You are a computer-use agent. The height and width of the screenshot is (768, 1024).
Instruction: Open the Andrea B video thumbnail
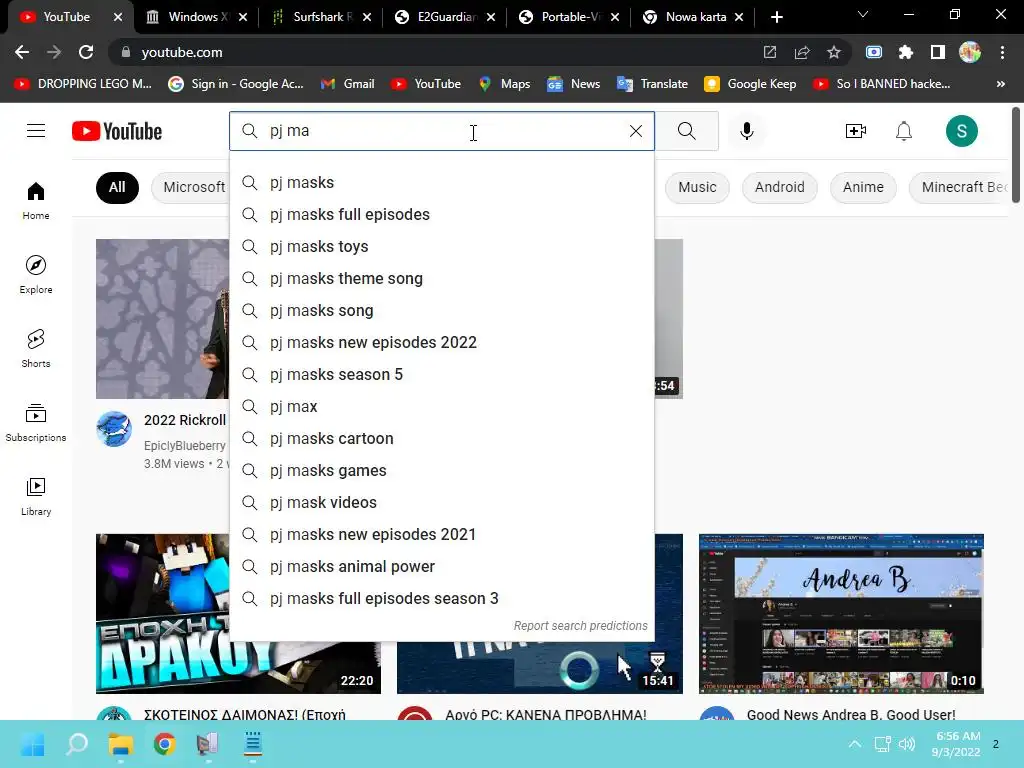(841, 614)
